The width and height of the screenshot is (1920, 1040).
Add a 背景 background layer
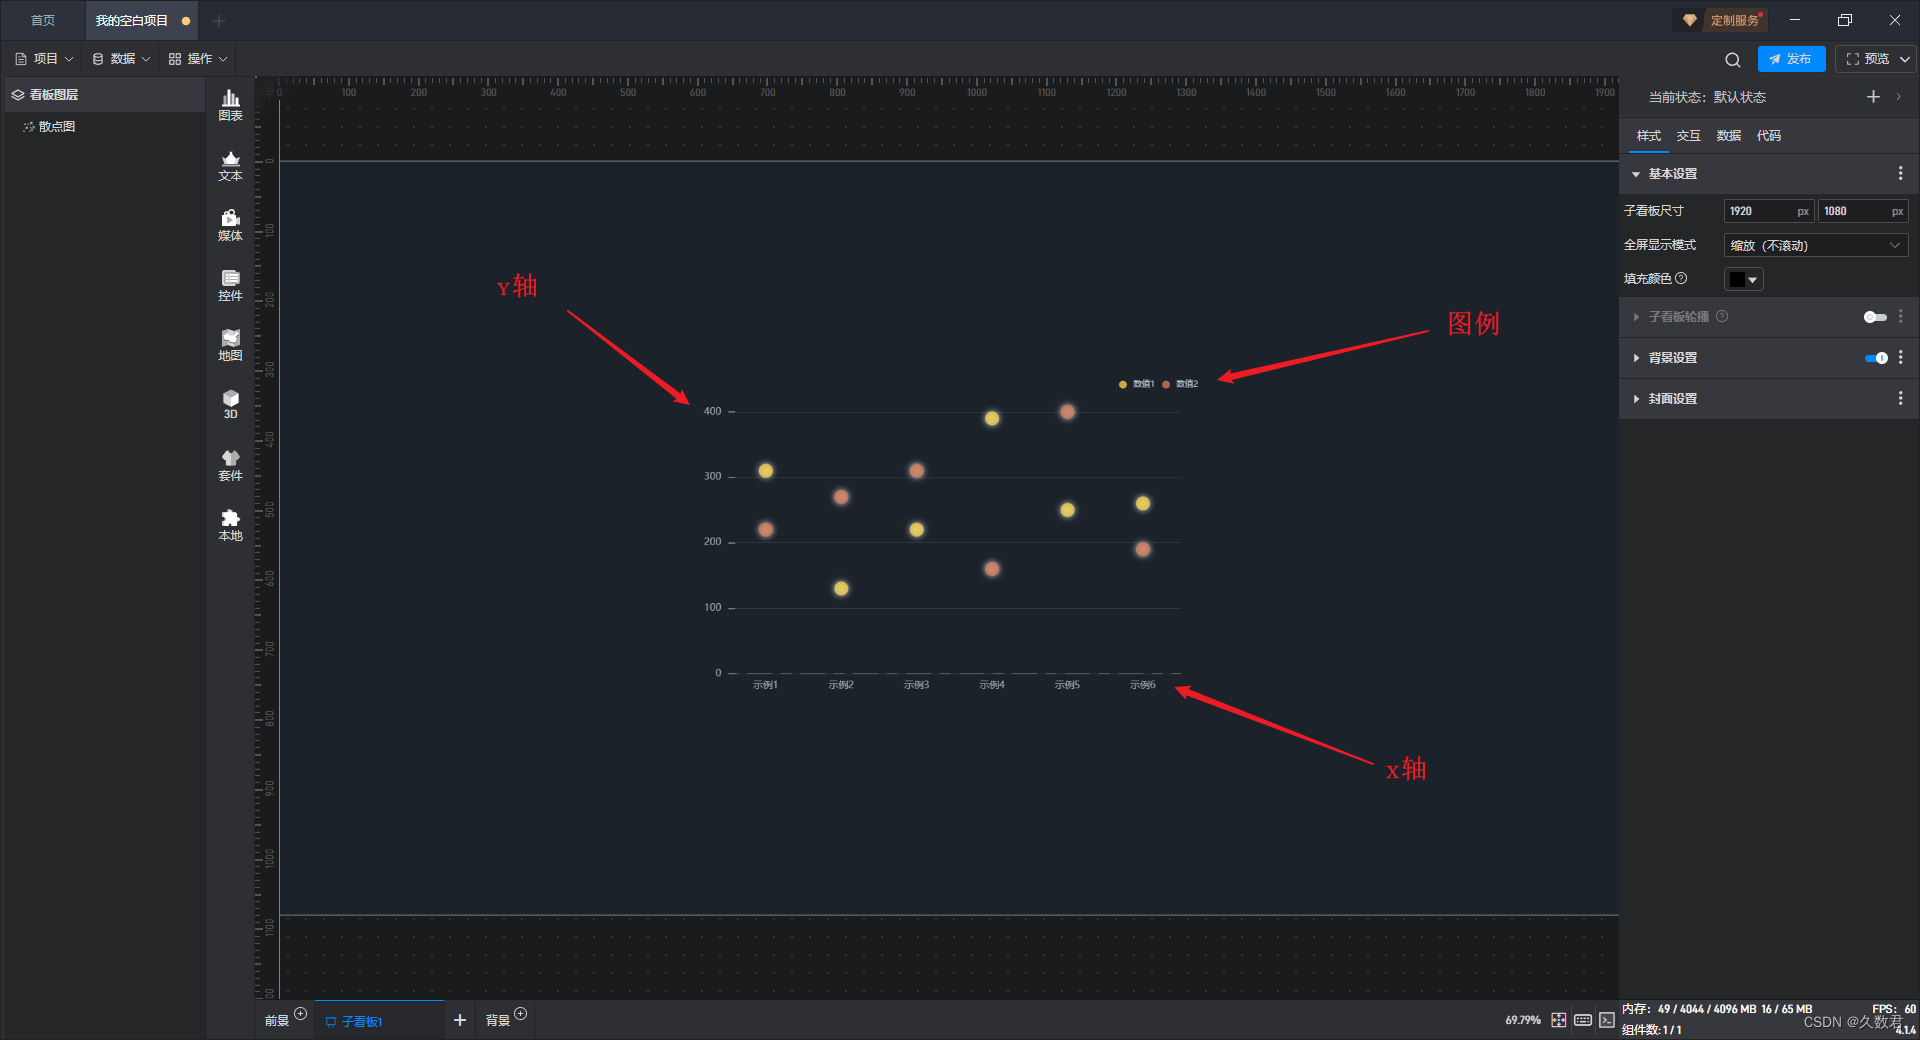point(520,1014)
